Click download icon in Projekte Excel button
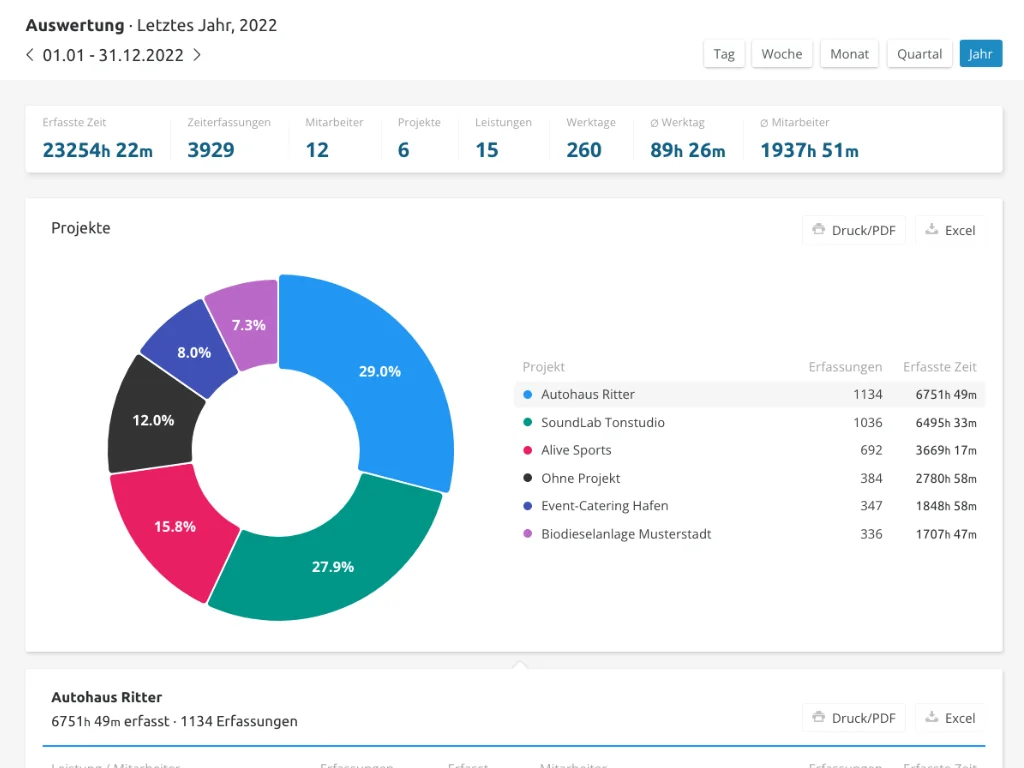This screenshot has width=1024, height=768. pyautogui.click(x=932, y=229)
